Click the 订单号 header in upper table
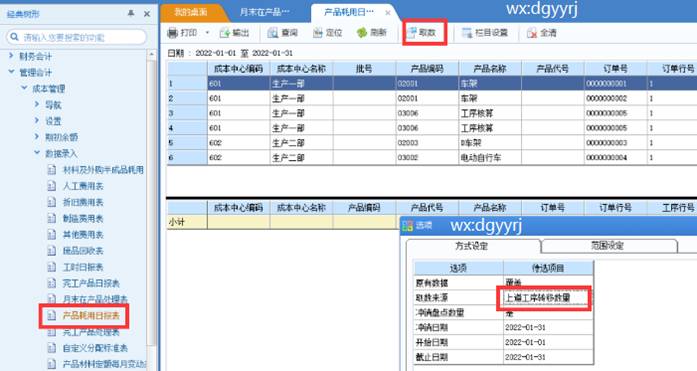697x371 pixels. [615, 69]
